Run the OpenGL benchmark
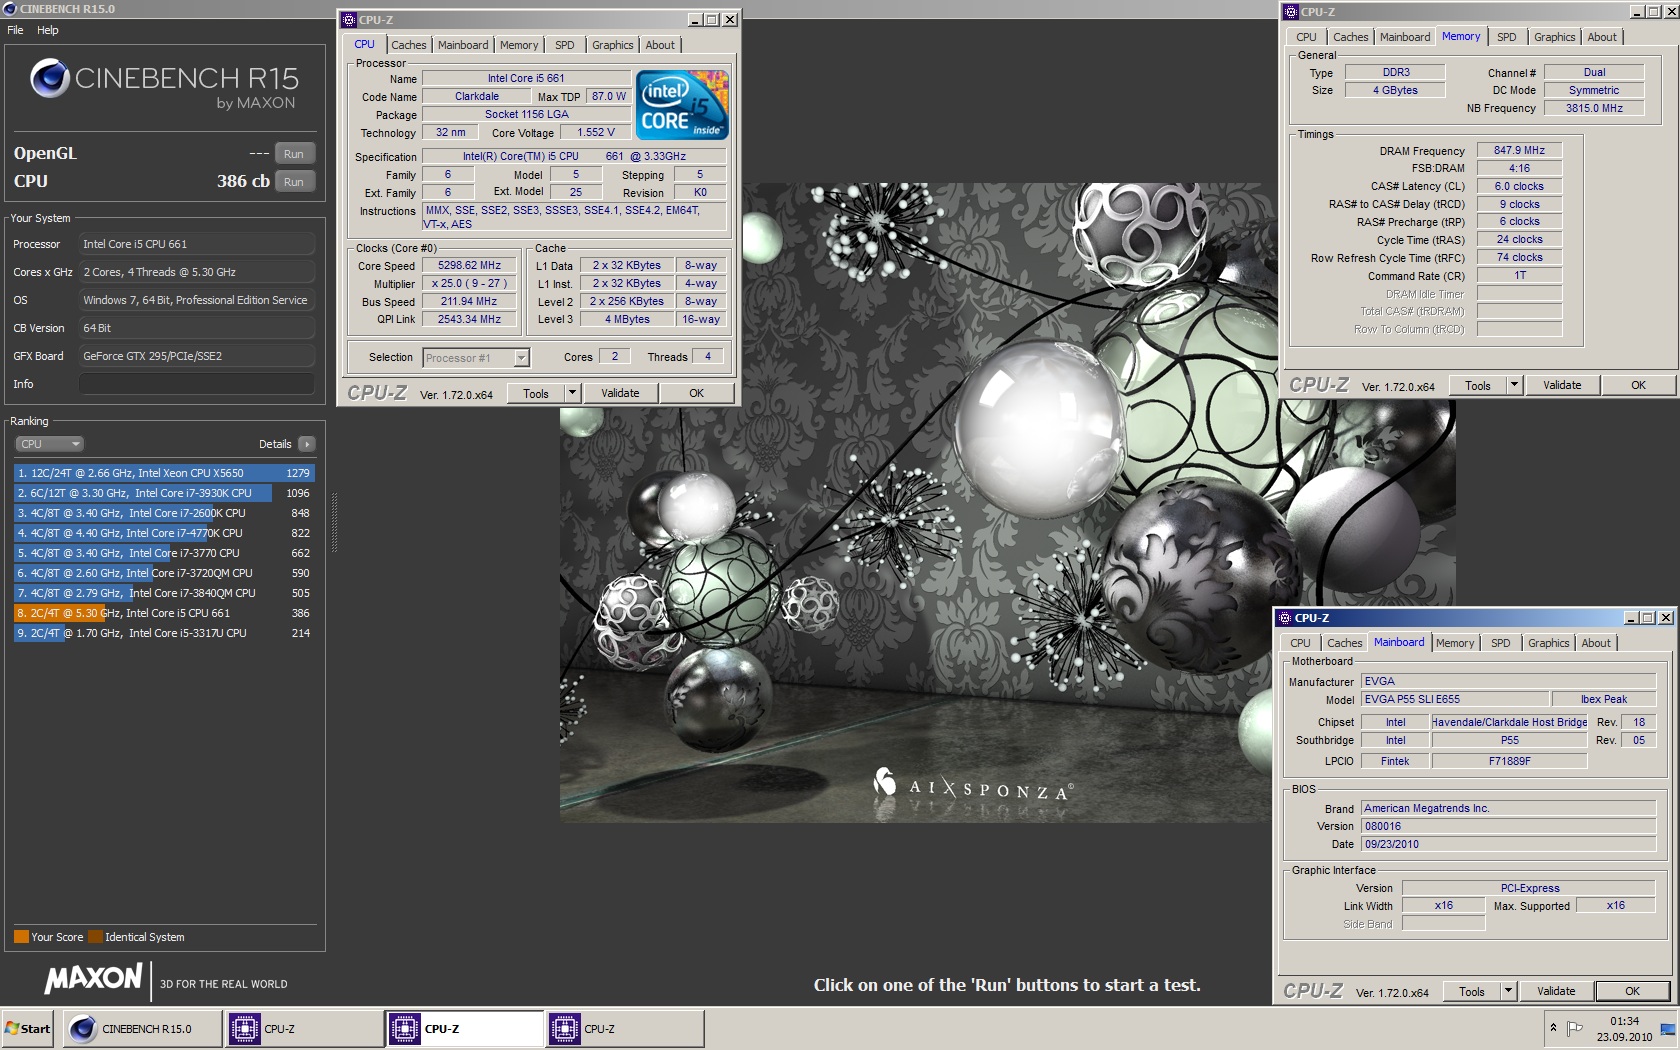Image resolution: width=1680 pixels, height=1050 pixels. pos(294,154)
